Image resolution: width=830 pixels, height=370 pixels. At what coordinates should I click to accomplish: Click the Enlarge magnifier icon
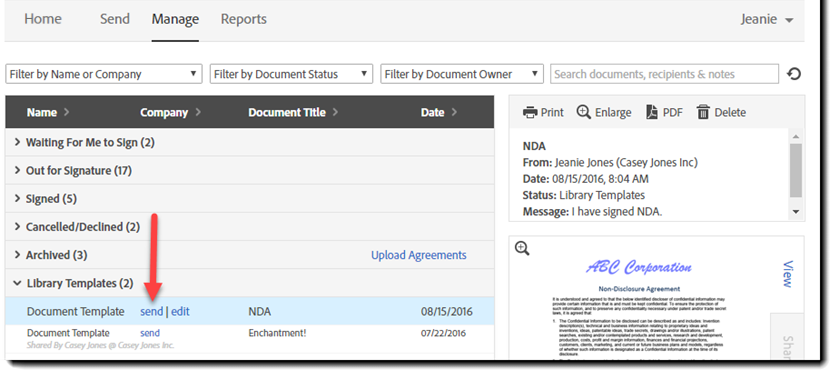point(584,112)
